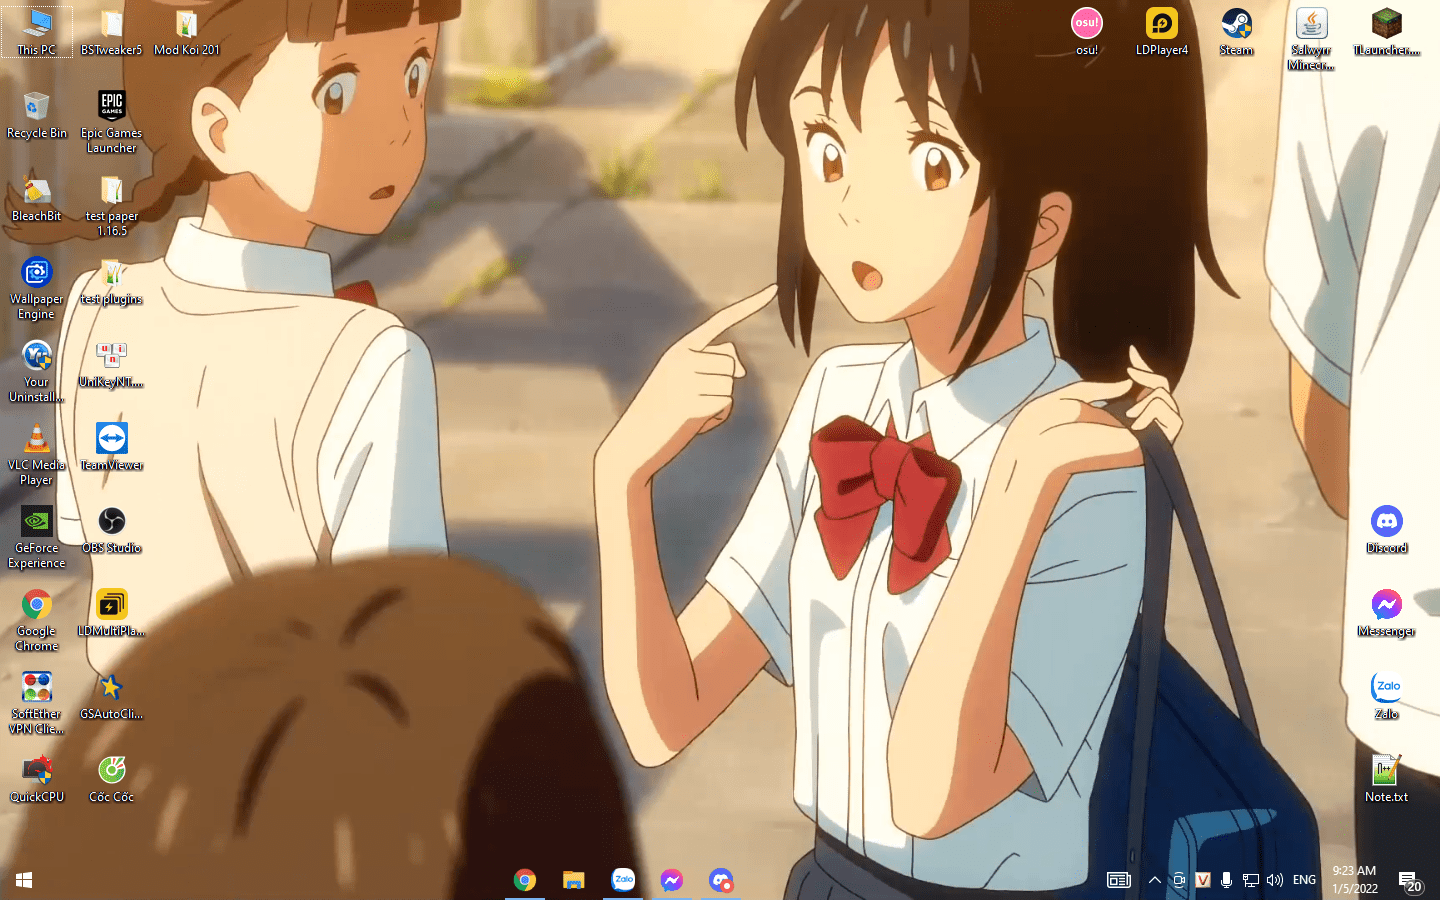The height and width of the screenshot is (900, 1440).
Task: Click File Explorer in the taskbar
Action: (573, 880)
